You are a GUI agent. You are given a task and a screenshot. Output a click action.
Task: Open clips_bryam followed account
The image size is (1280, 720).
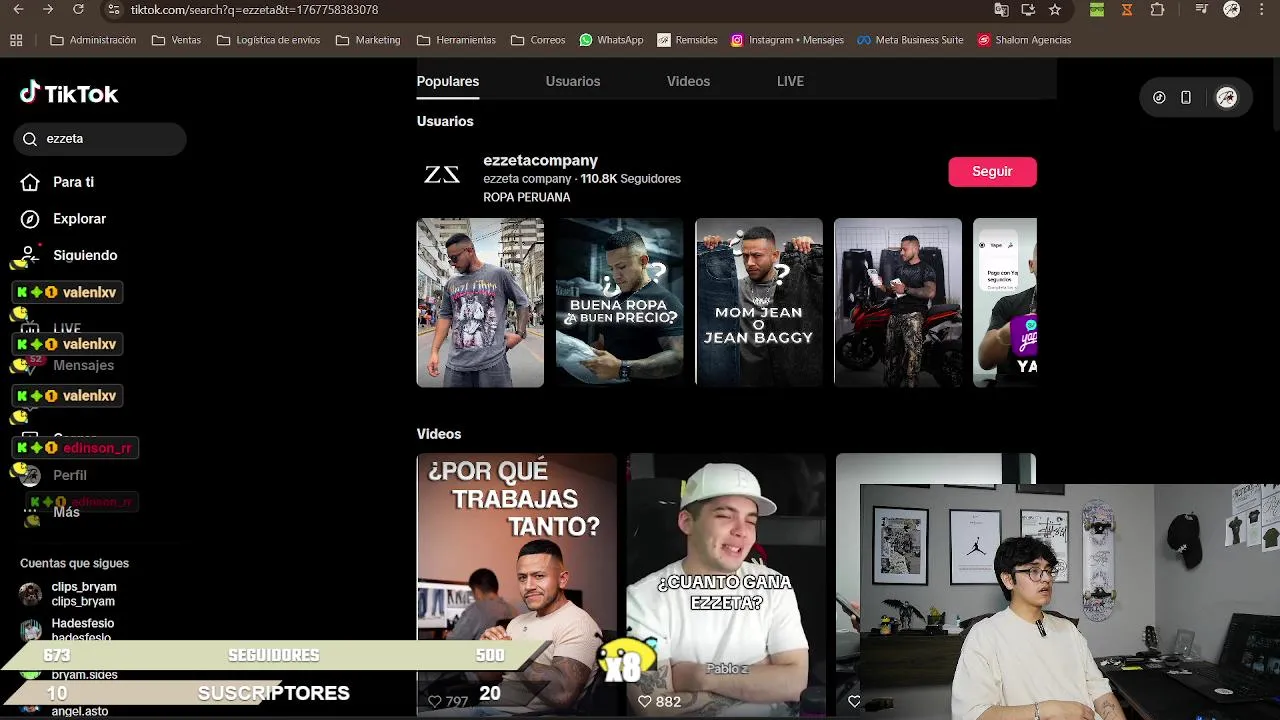(68, 594)
